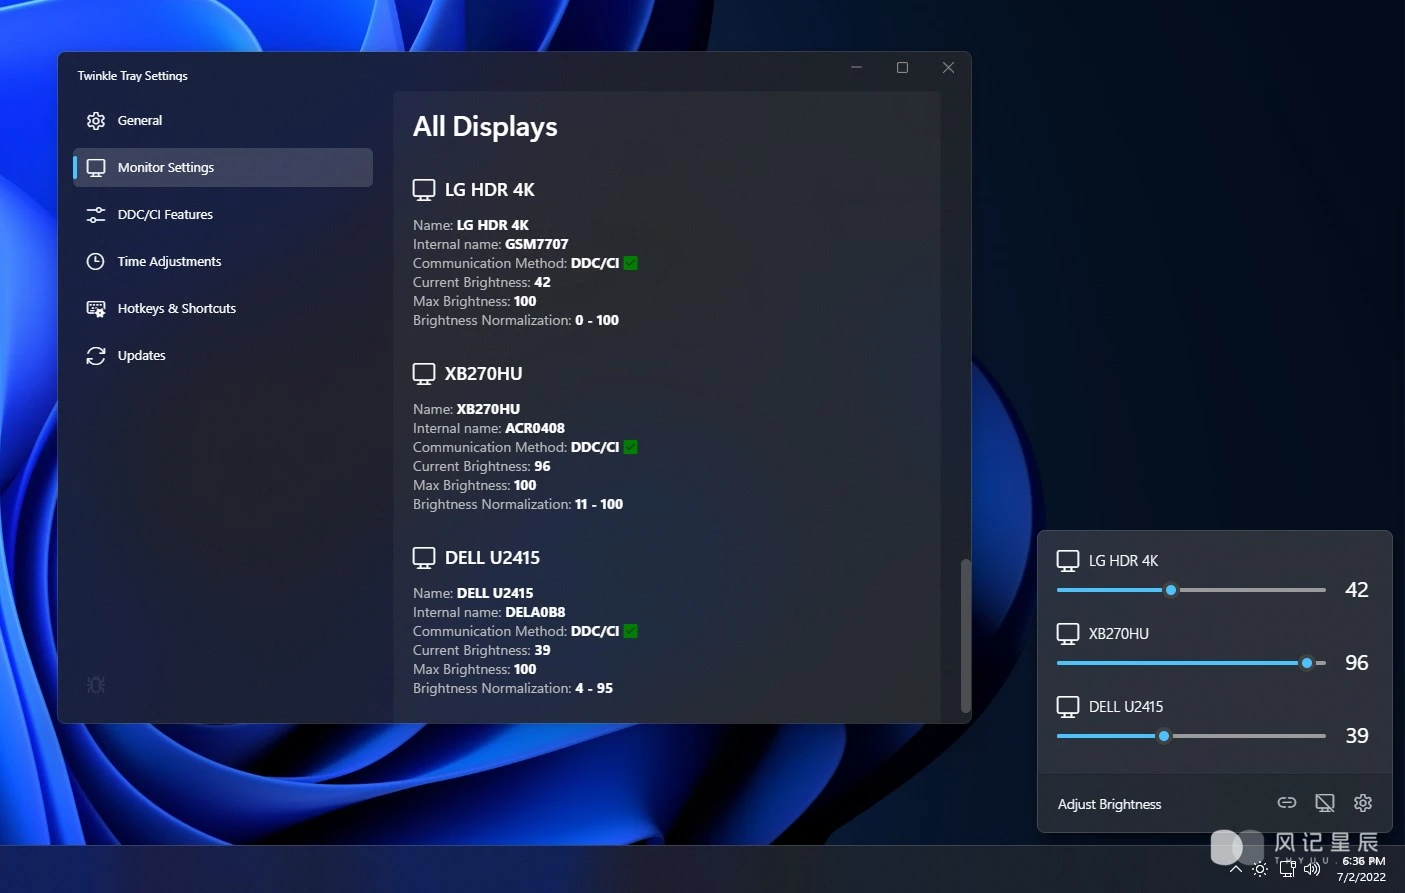The height and width of the screenshot is (893, 1405).
Task: Click the settings window's vertical scrollbar
Action: 965,635
